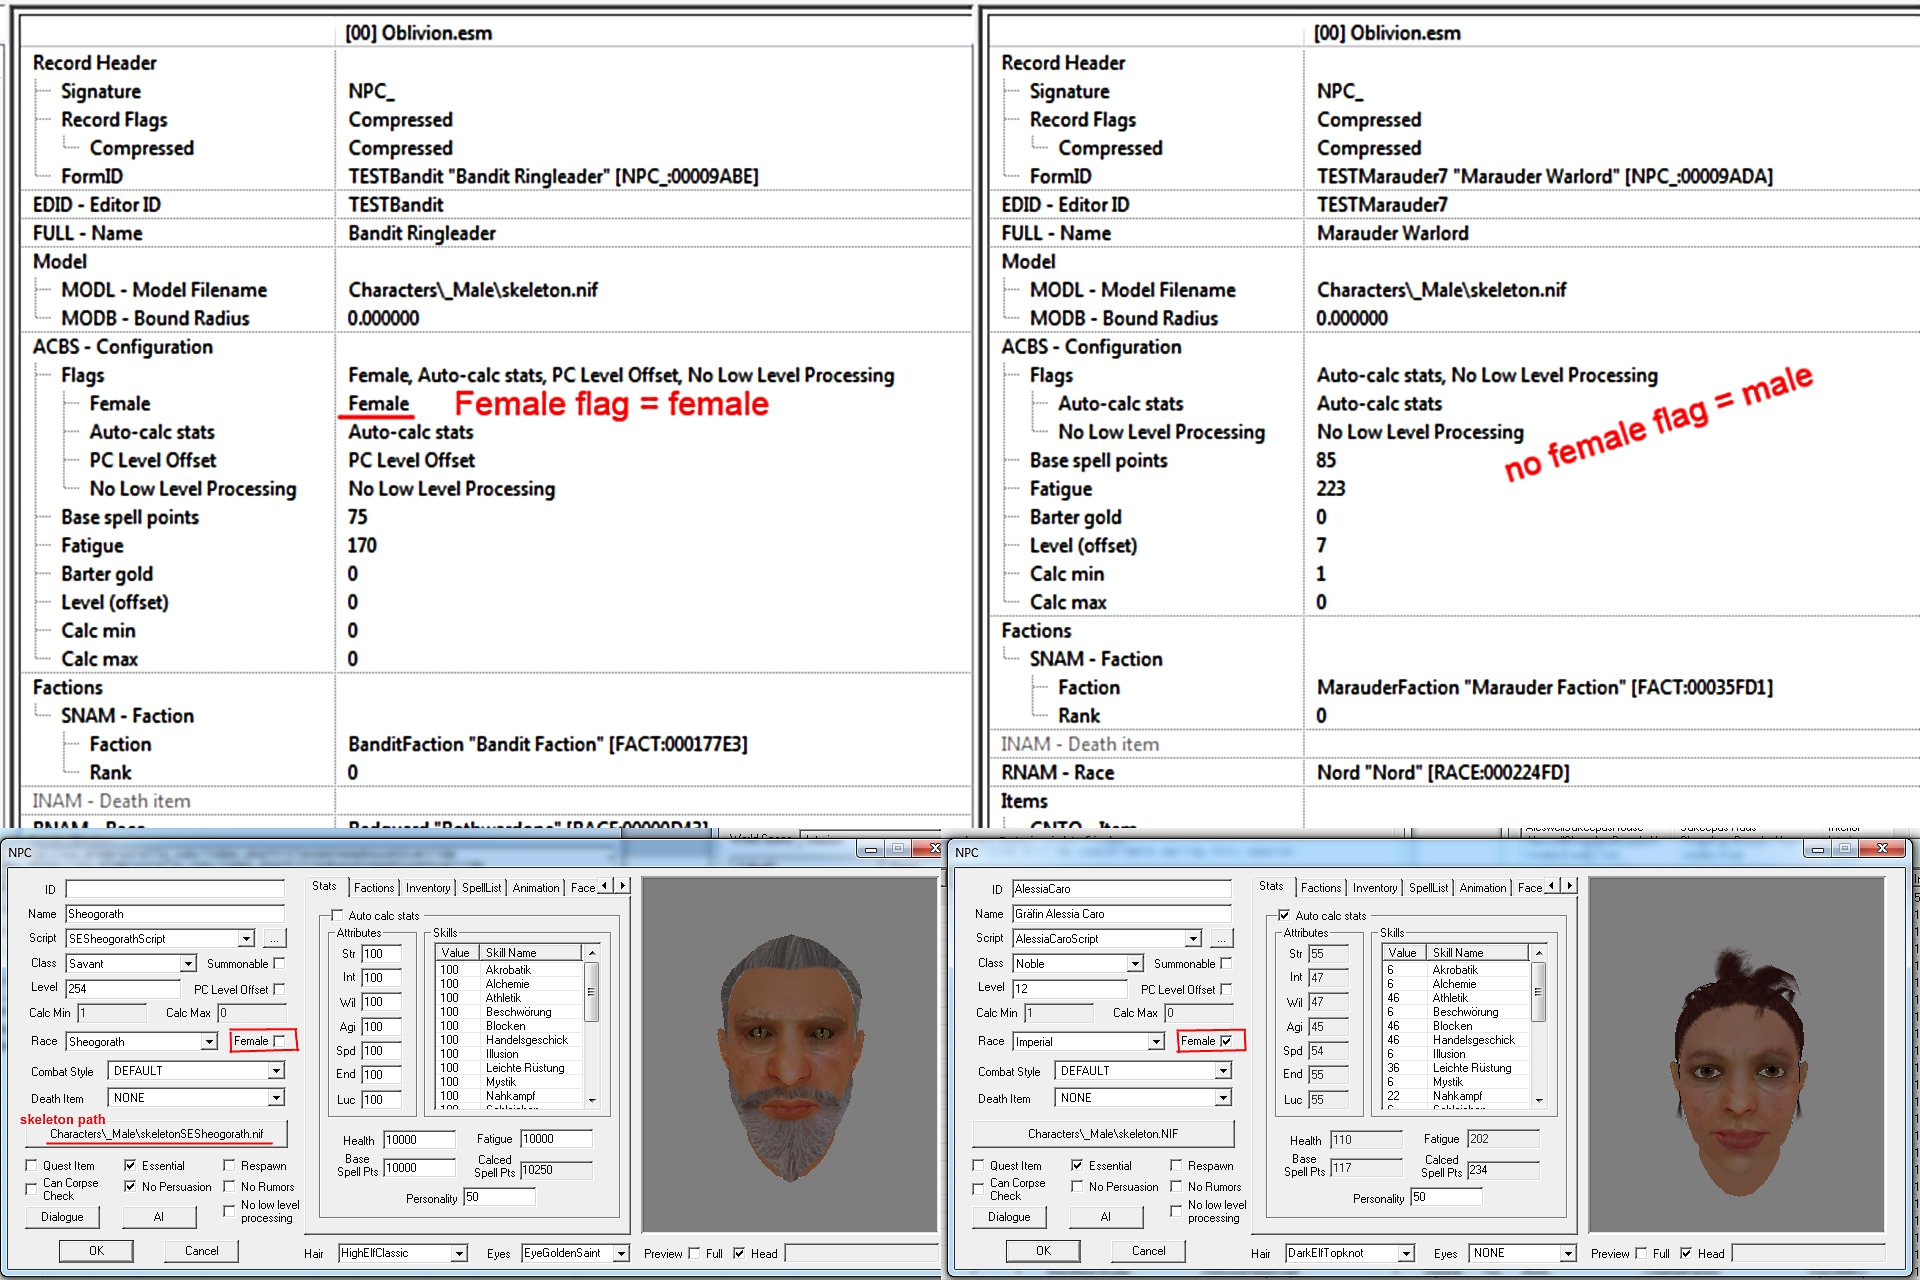This screenshot has height=1280, width=1920.
Task: Select 'Bandit Ringleader' FULL name value
Action: coord(422,233)
